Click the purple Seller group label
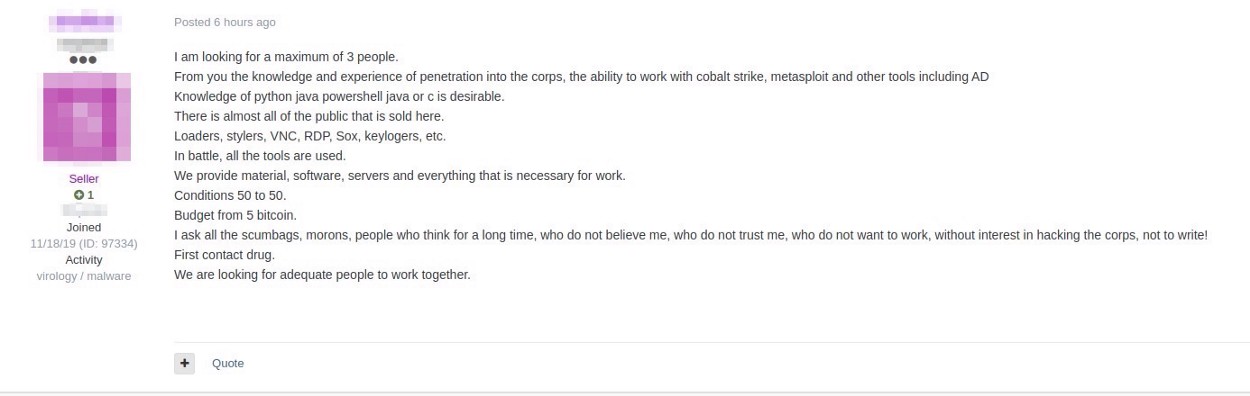This screenshot has width=1250, height=396. pos(84,179)
